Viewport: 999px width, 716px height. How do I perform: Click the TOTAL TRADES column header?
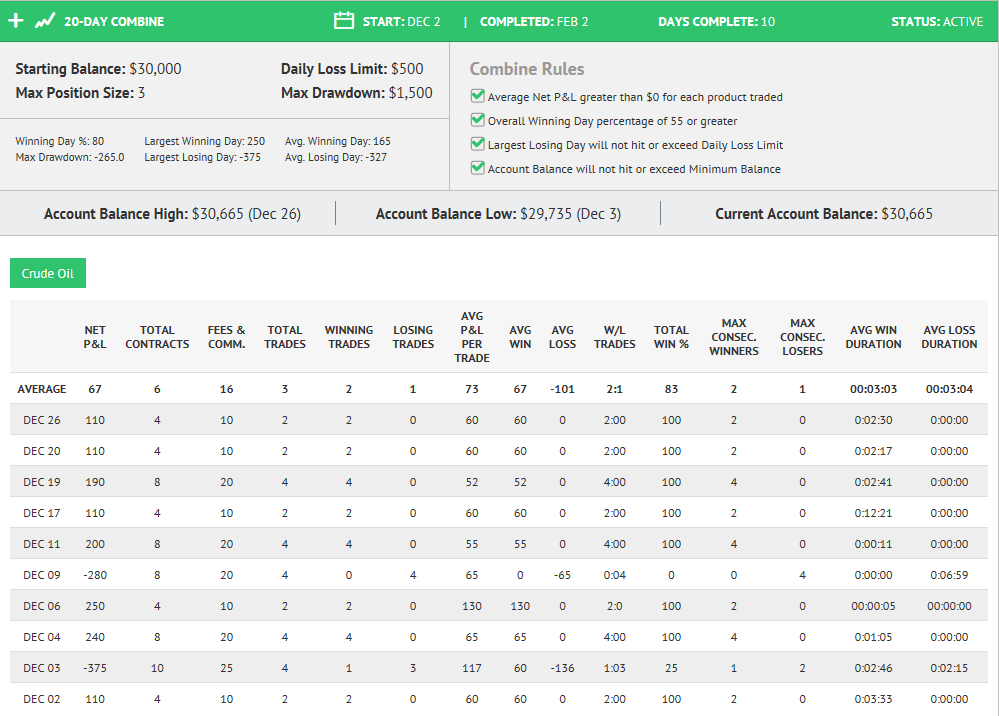285,337
